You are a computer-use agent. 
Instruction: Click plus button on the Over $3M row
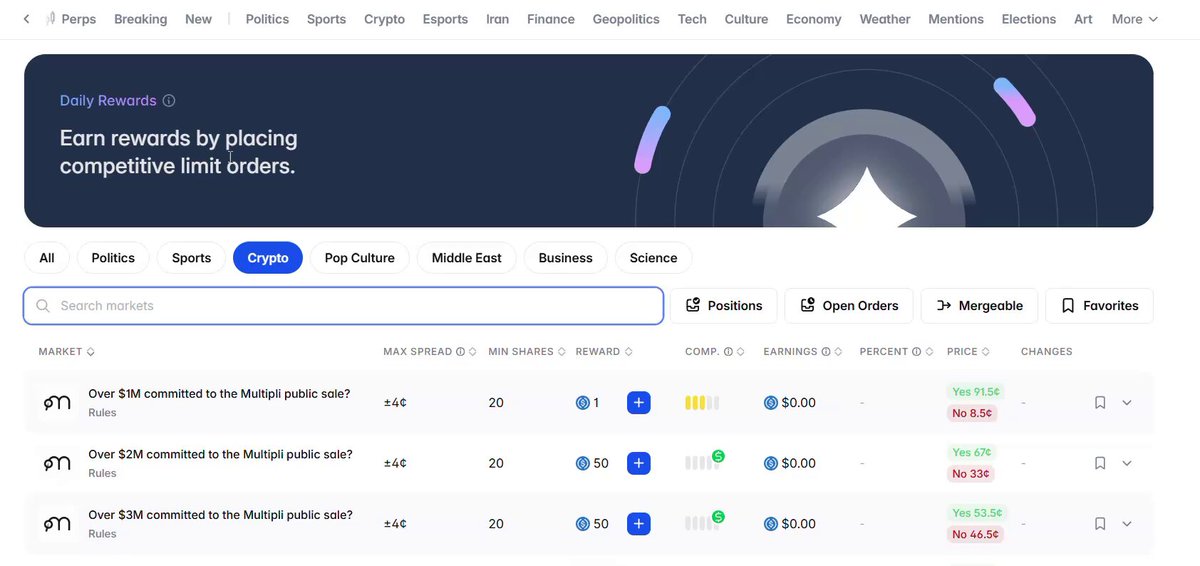[639, 524]
